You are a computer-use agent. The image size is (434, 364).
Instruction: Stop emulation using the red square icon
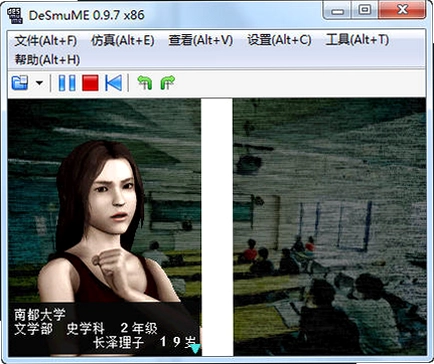coord(90,83)
